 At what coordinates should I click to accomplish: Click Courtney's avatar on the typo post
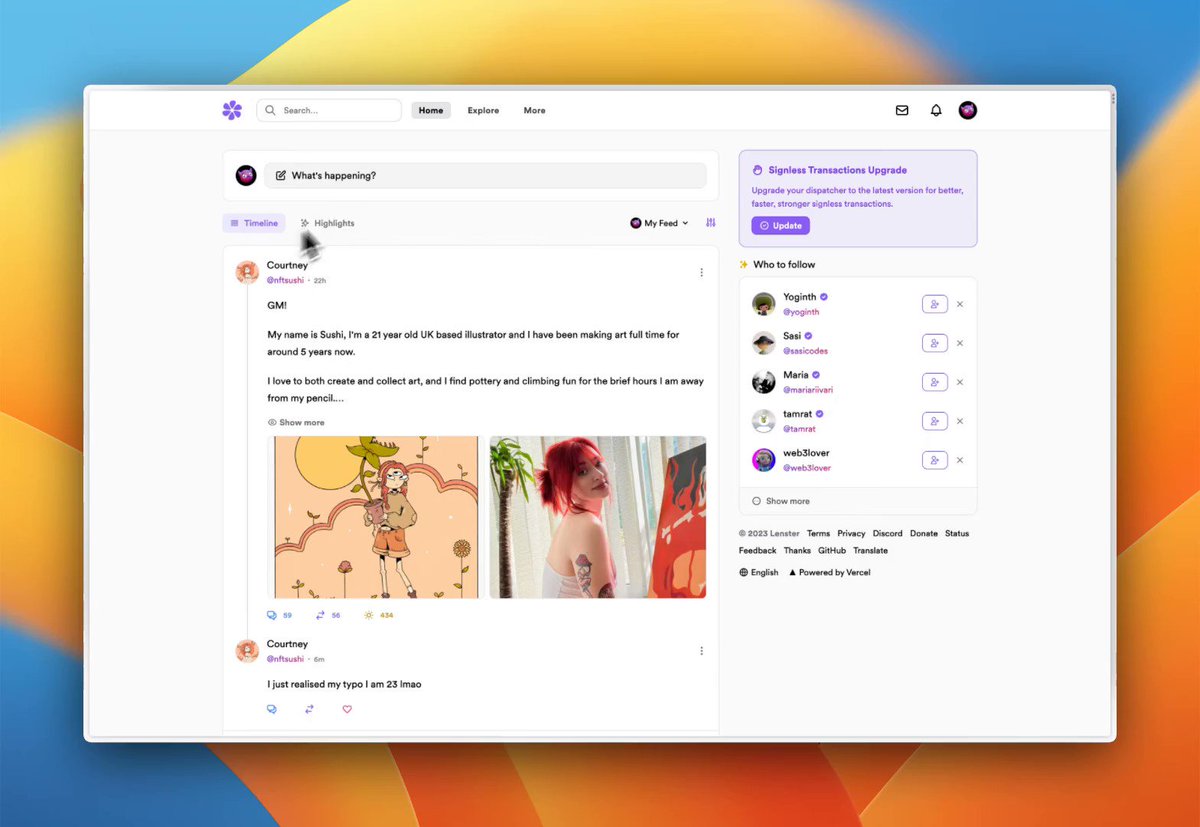pos(247,651)
